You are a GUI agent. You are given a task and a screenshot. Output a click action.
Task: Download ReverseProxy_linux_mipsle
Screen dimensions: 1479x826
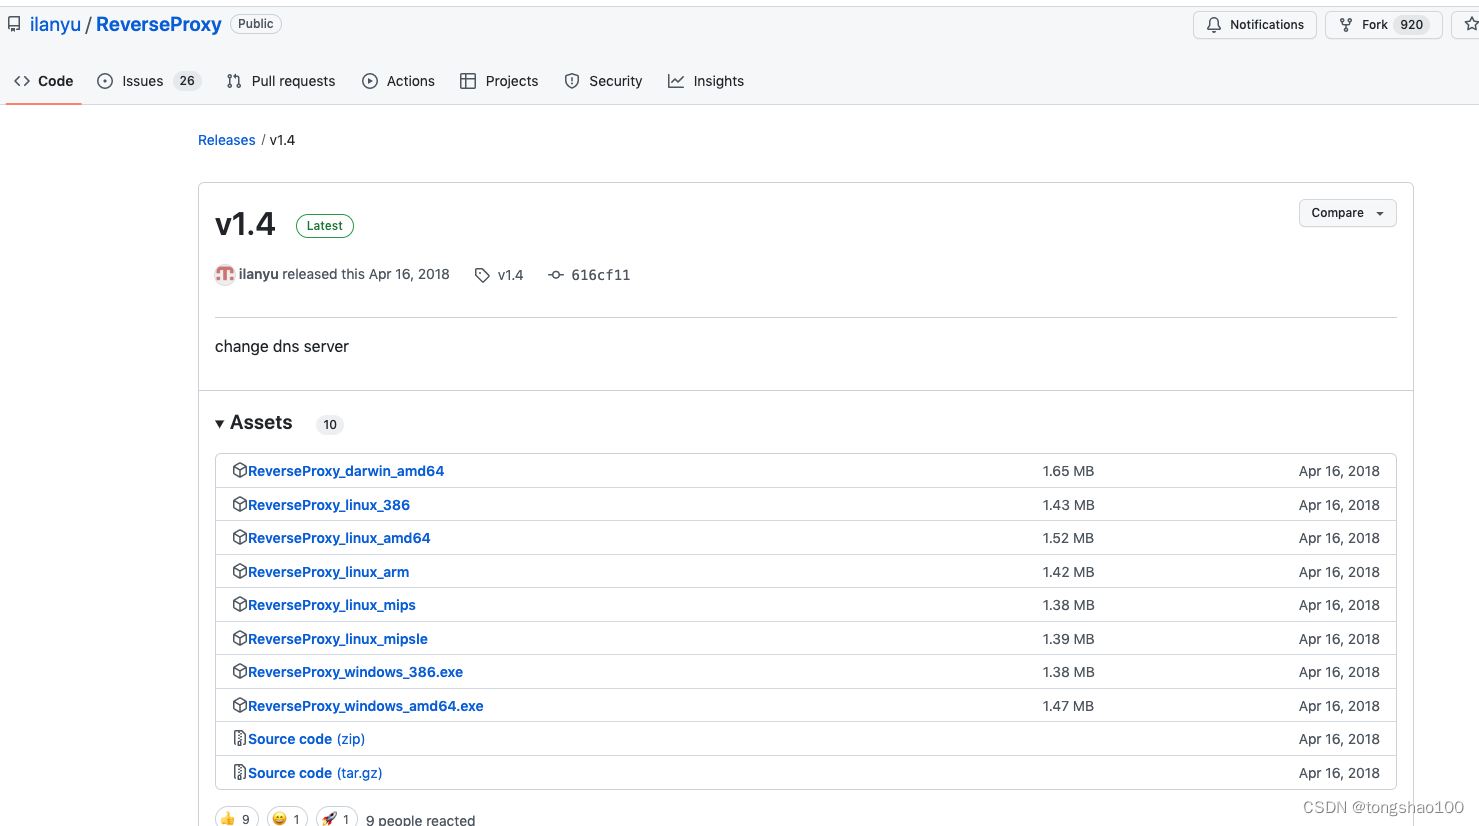tap(338, 639)
